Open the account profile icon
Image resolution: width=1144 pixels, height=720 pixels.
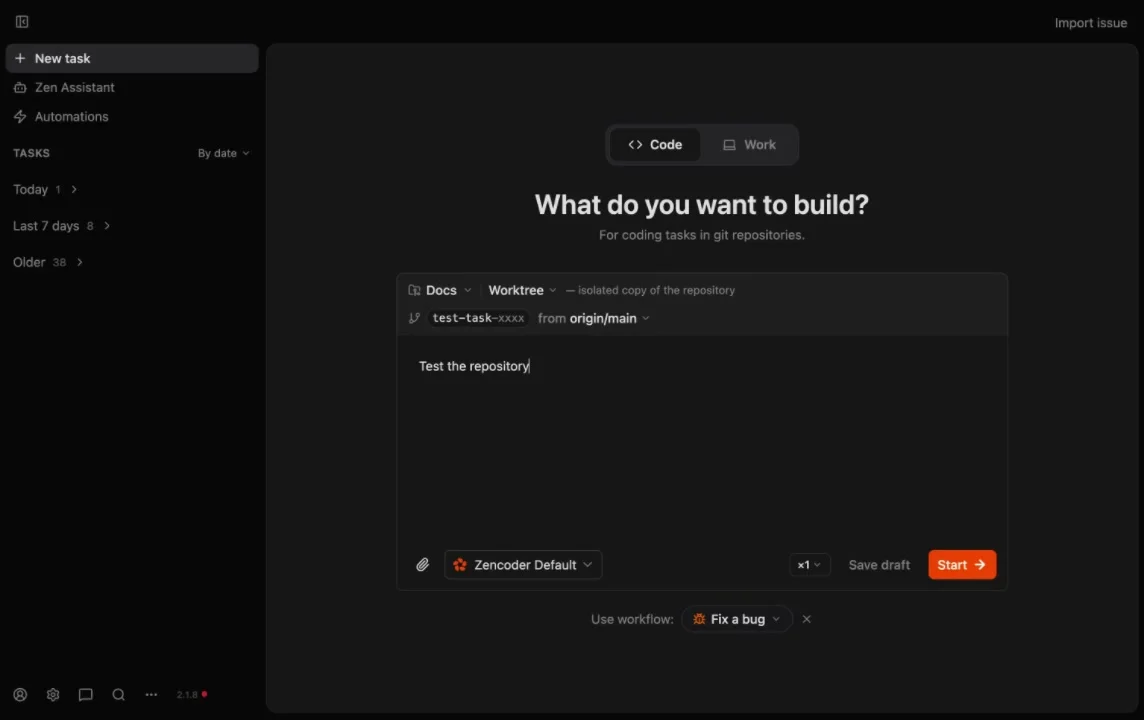[20, 694]
